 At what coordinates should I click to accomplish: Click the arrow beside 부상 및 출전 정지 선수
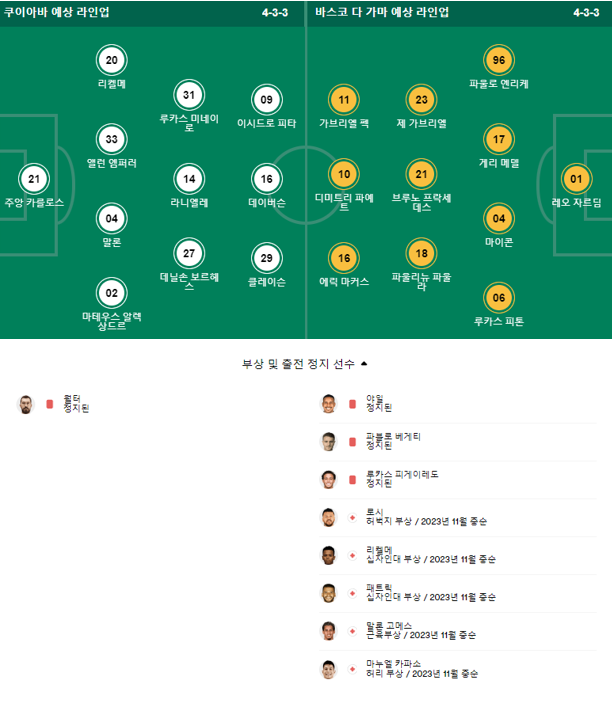pyautogui.click(x=364, y=364)
